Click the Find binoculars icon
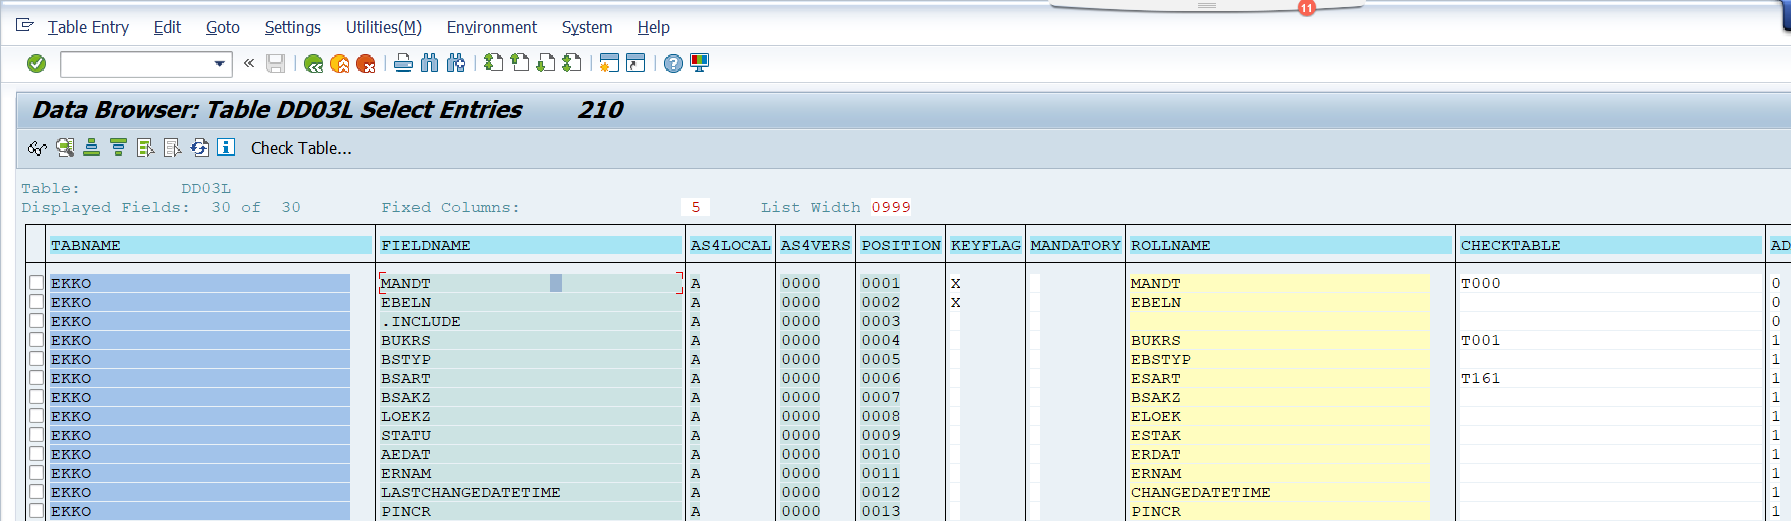Image resolution: width=1791 pixels, height=521 pixels. click(x=430, y=64)
